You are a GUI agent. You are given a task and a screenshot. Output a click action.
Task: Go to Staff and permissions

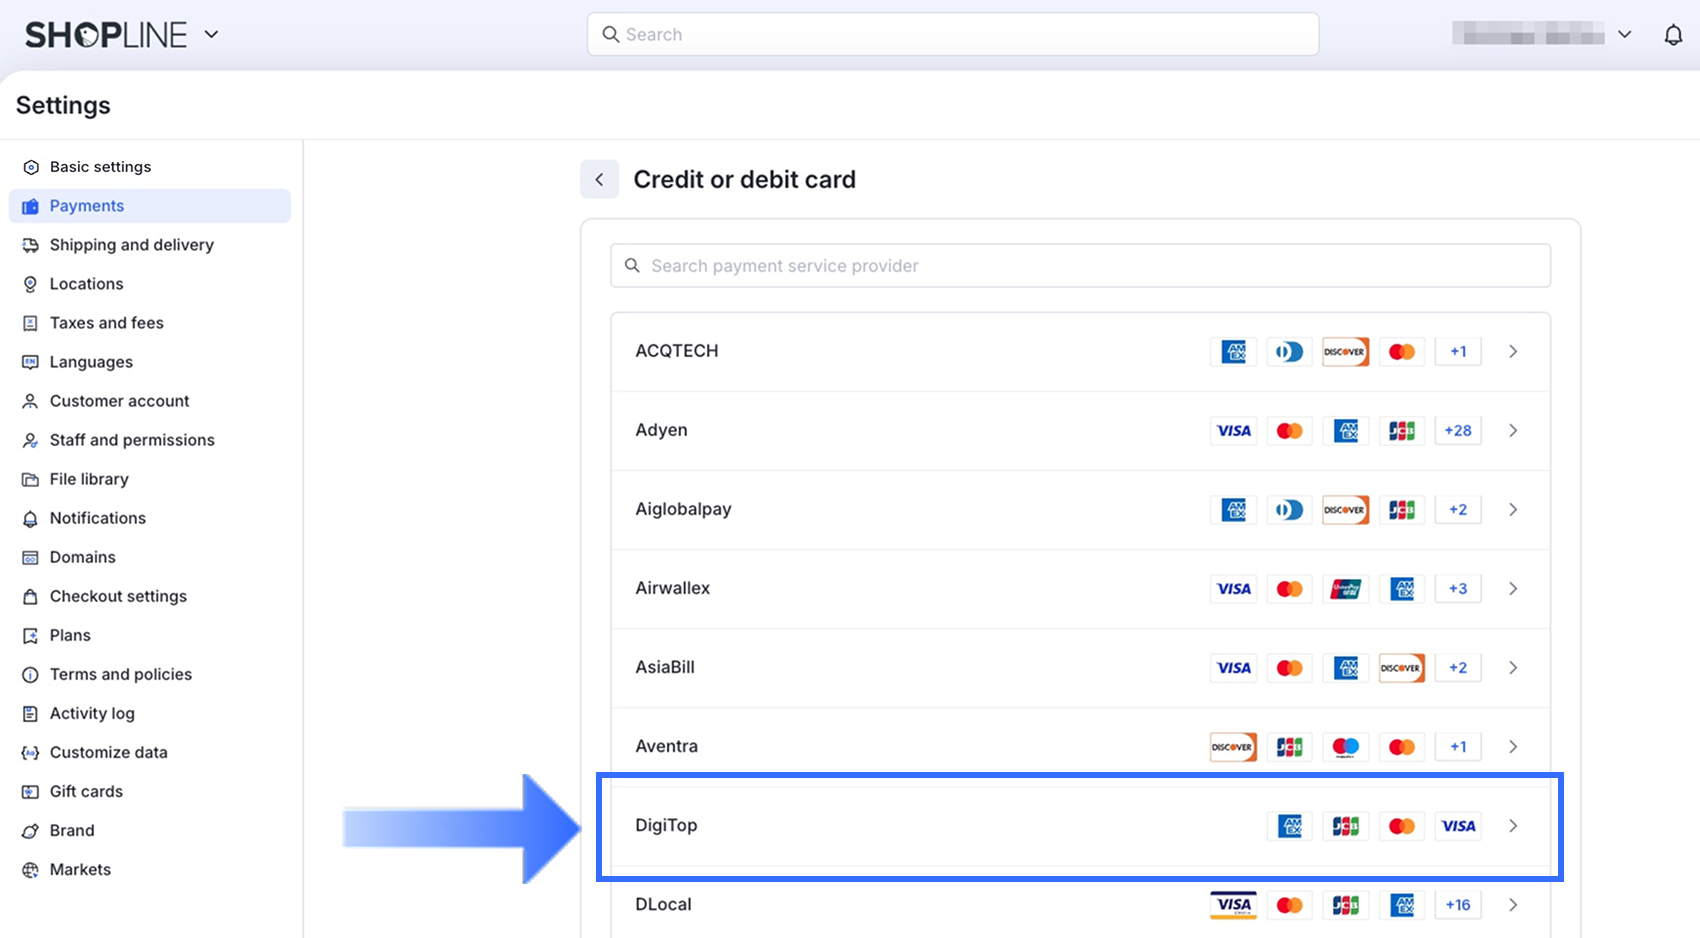coord(132,440)
